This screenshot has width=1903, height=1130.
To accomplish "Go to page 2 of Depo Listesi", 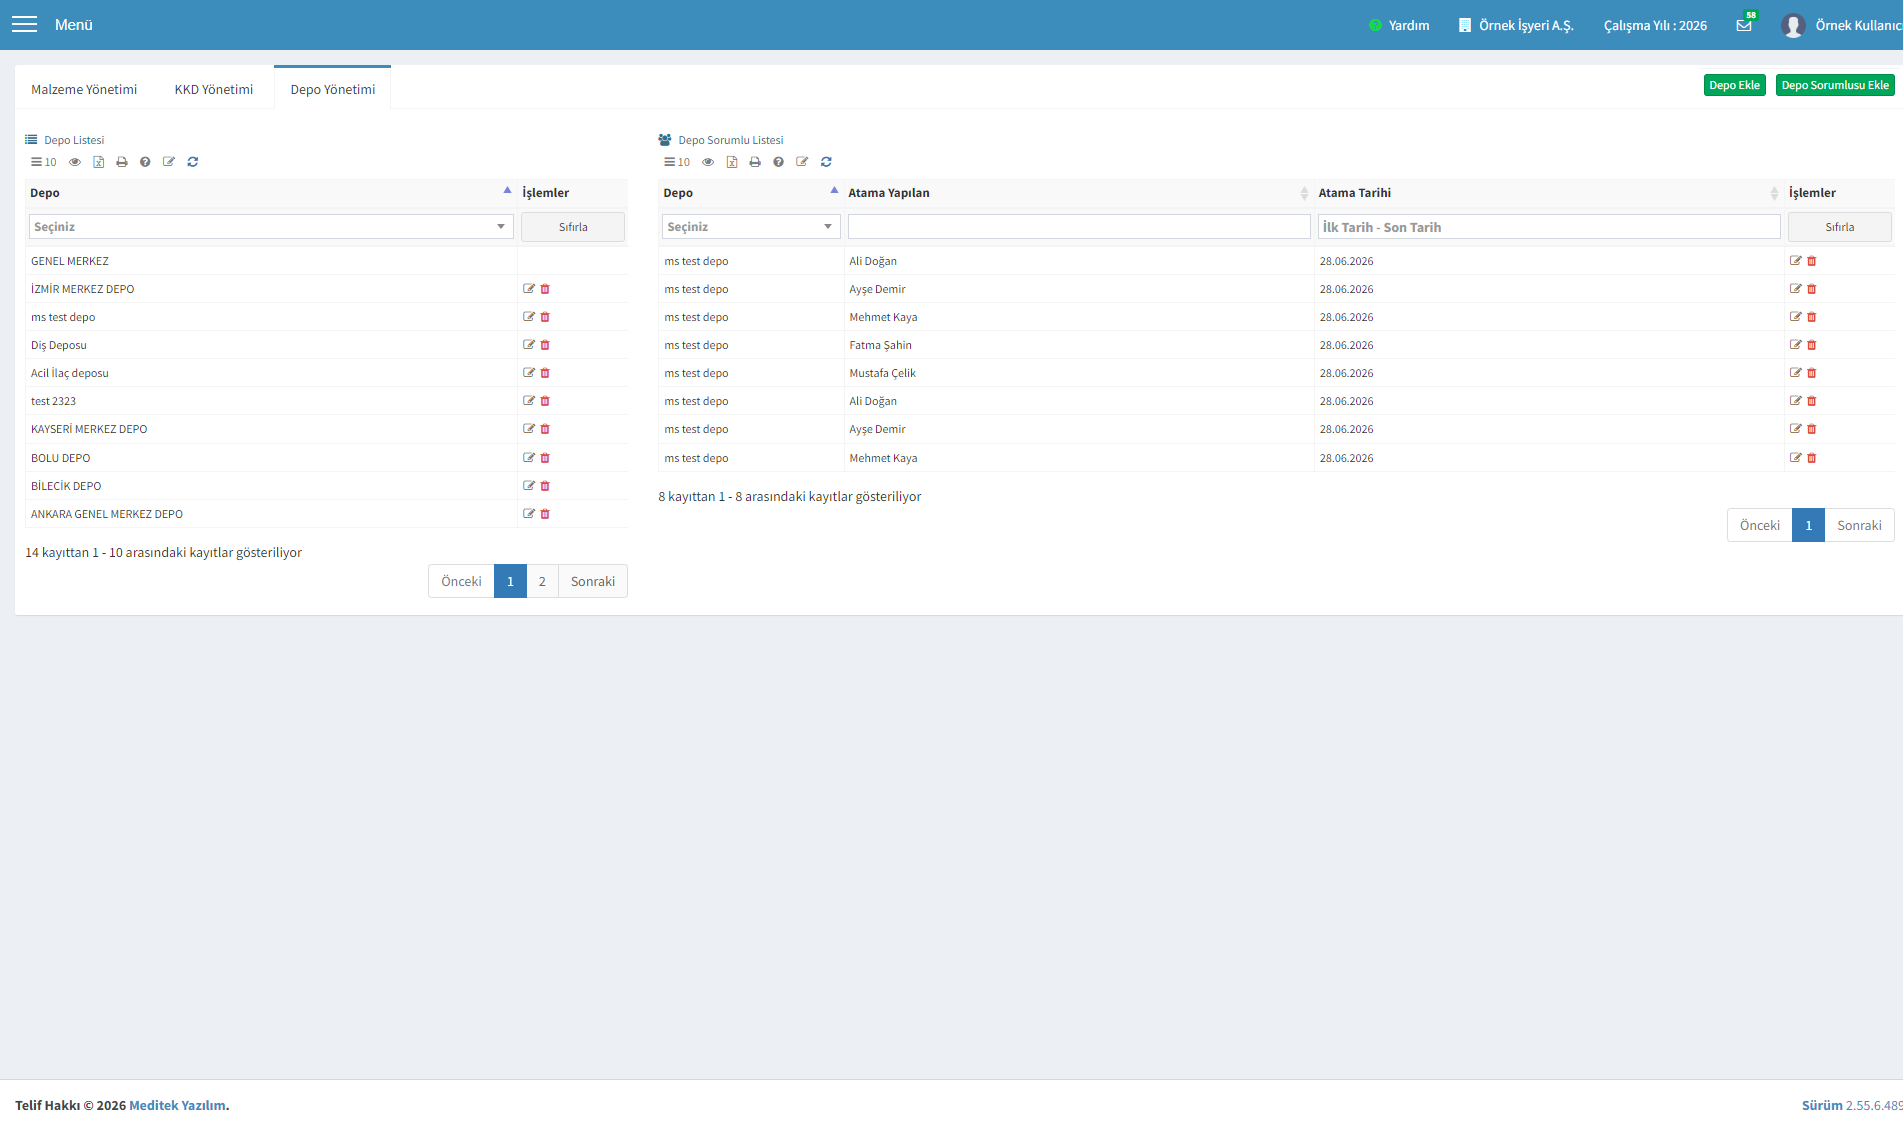I will (x=542, y=581).
